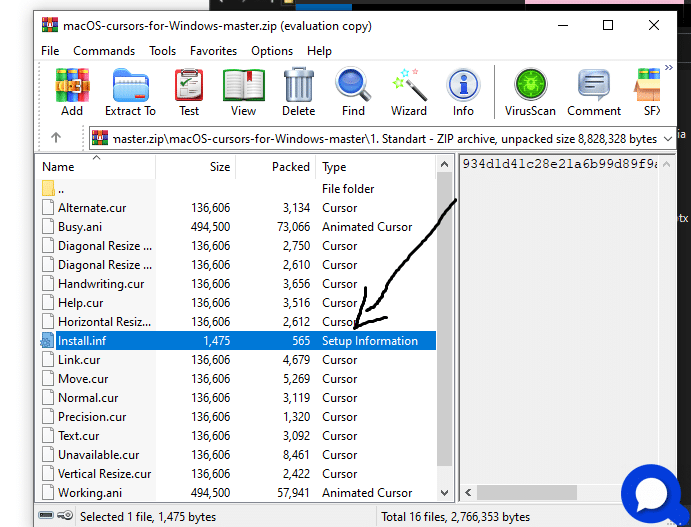The image size is (691, 527).
Task: Open the File menu
Action: click(x=50, y=51)
